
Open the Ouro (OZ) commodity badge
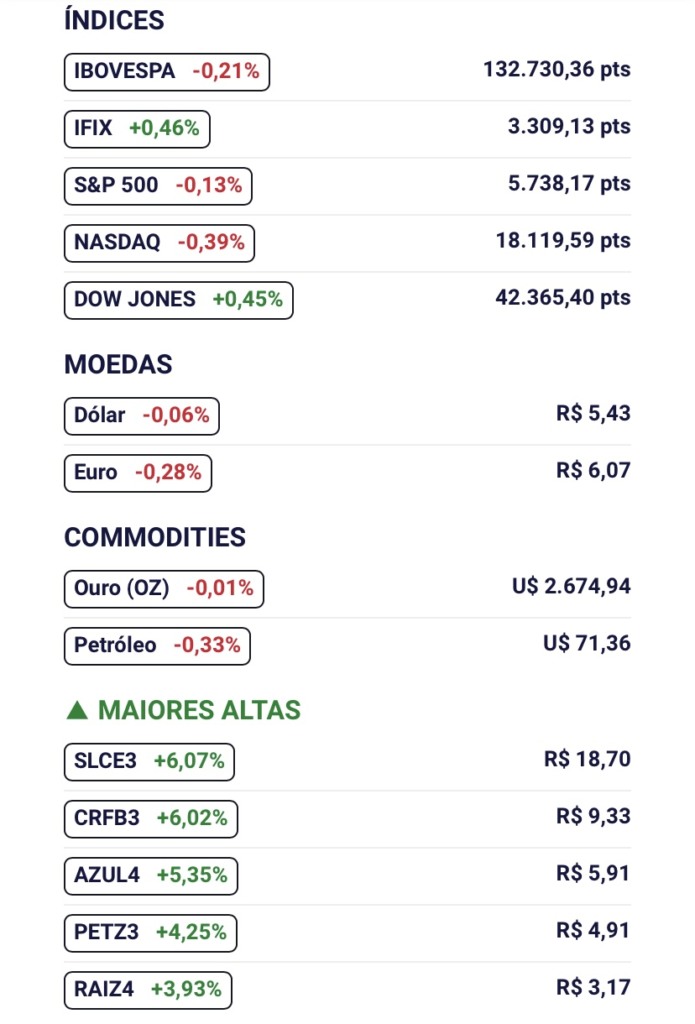[x=164, y=589]
